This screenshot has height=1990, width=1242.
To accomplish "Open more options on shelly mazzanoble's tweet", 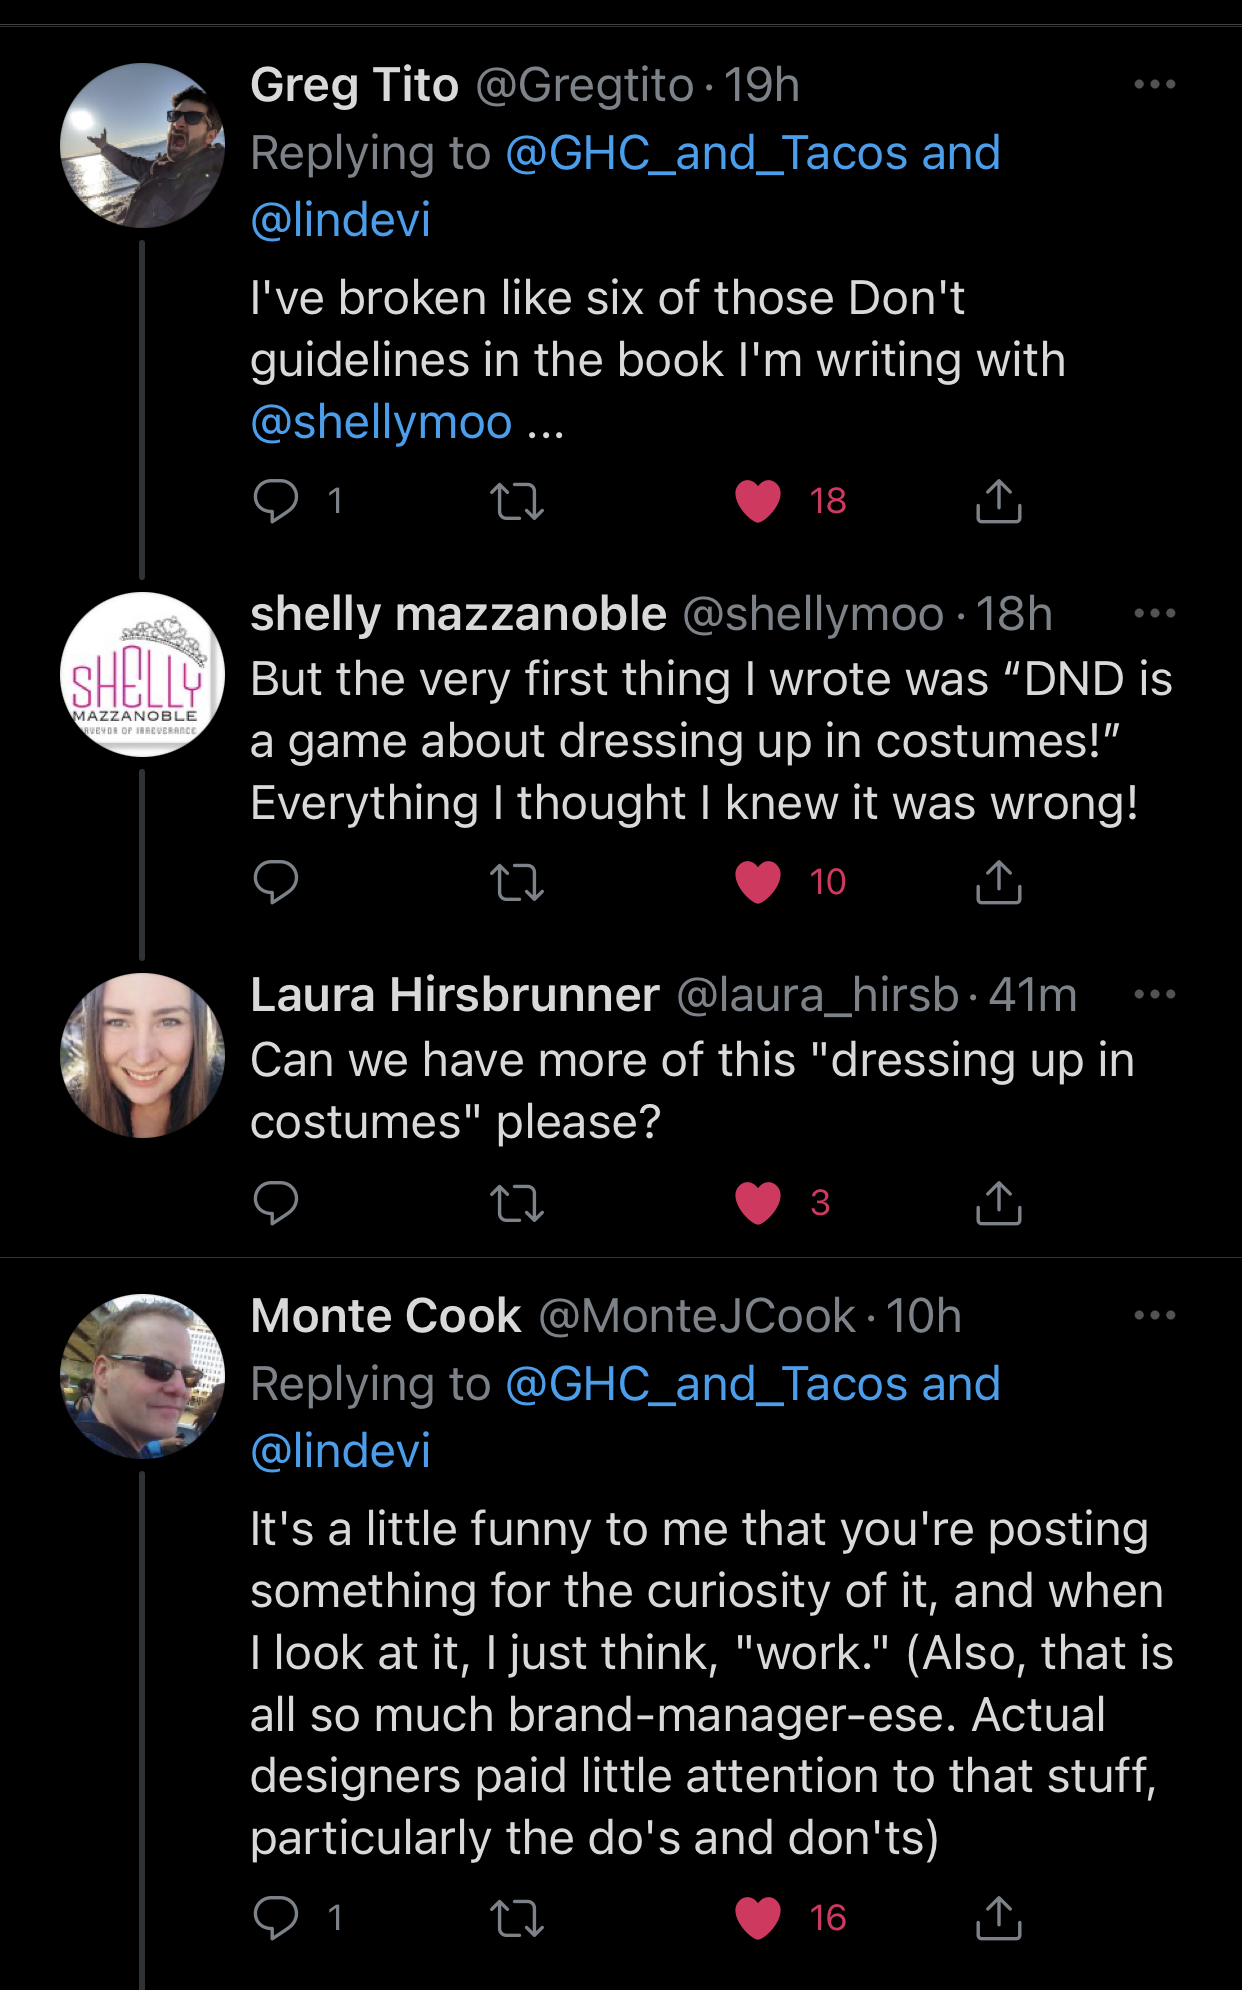I will click(1154, 614).
